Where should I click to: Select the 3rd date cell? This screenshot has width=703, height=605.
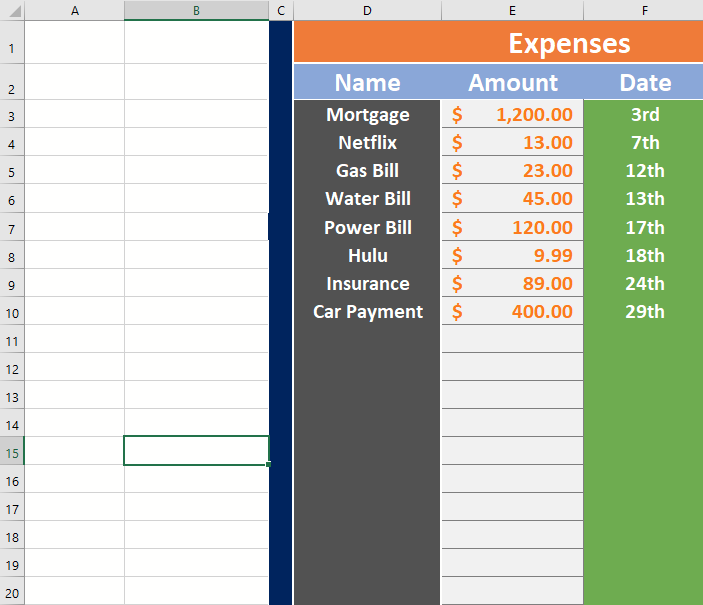coord(643,114)
